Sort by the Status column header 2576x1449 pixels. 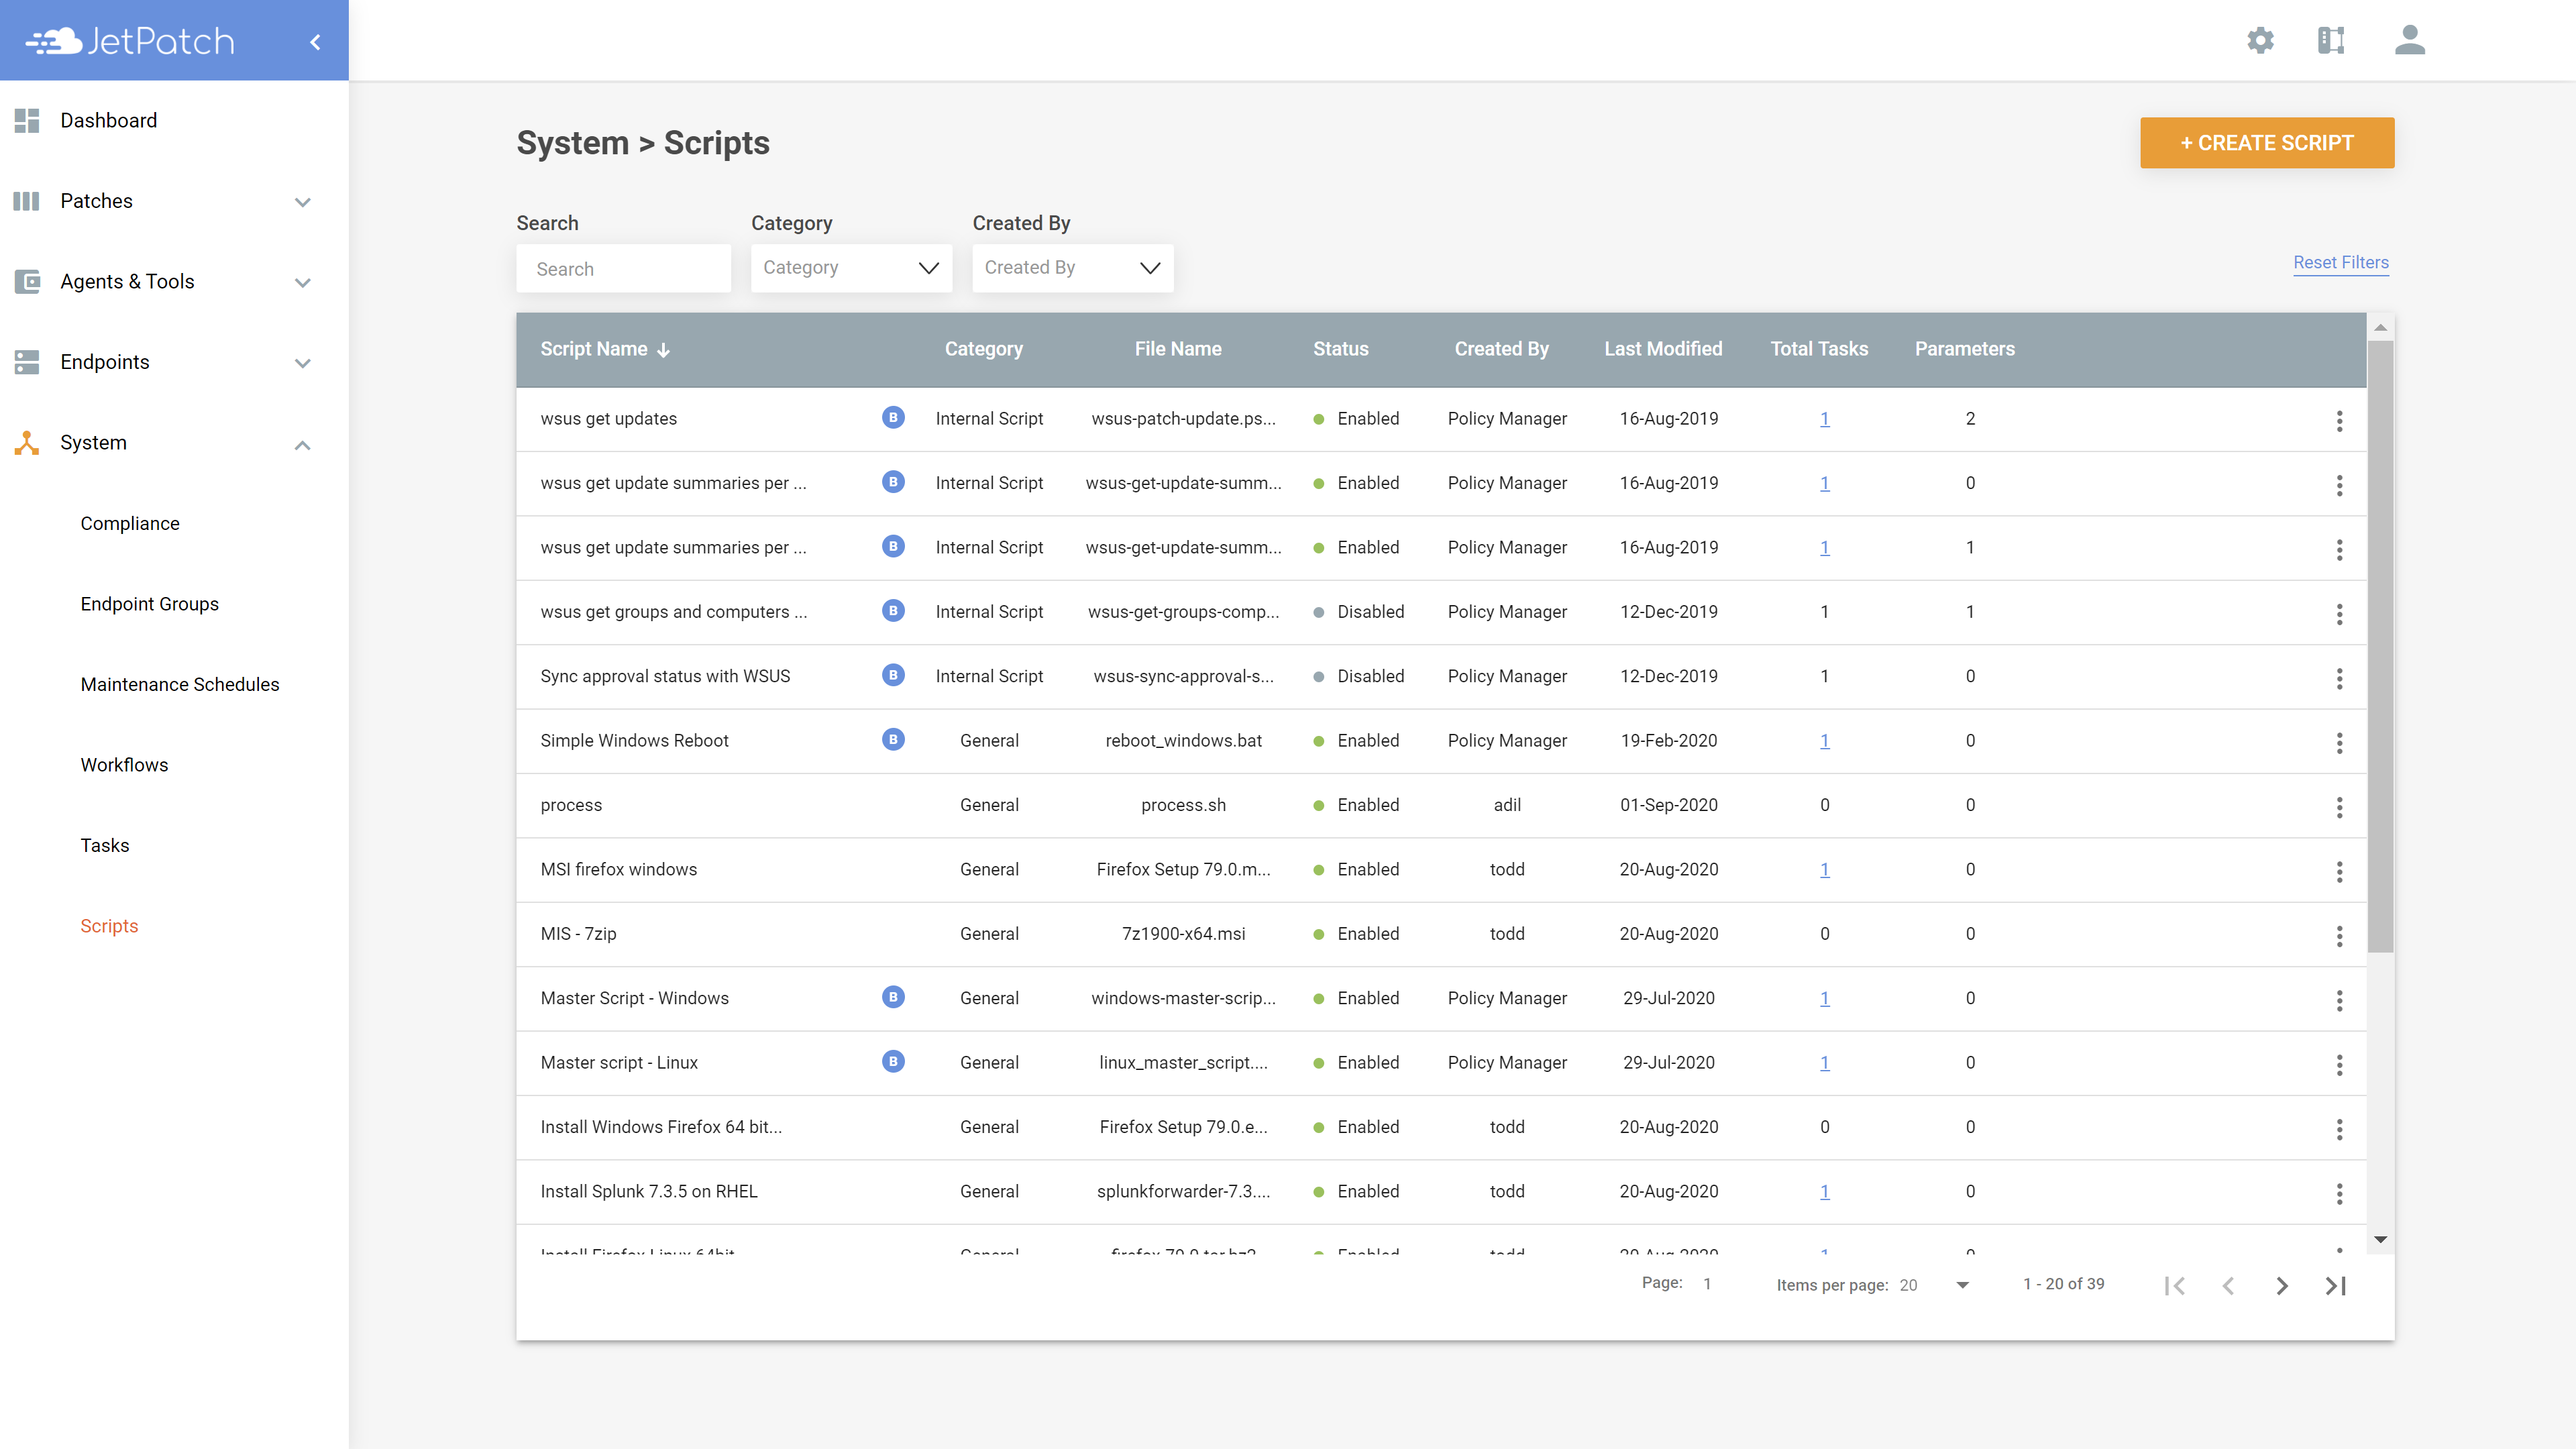pos(1340,349)
